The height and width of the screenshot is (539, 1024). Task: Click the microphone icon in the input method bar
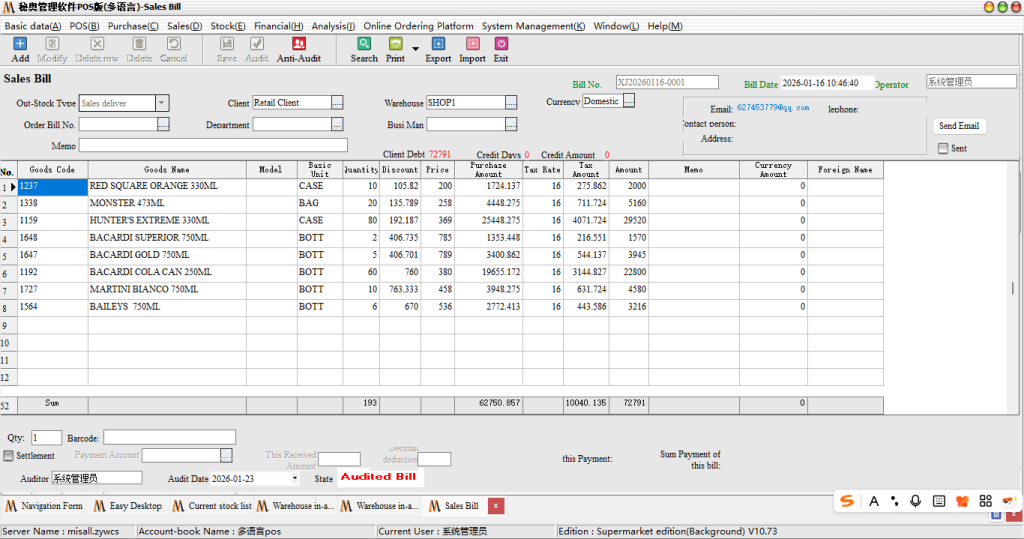(x=915, y=501)
